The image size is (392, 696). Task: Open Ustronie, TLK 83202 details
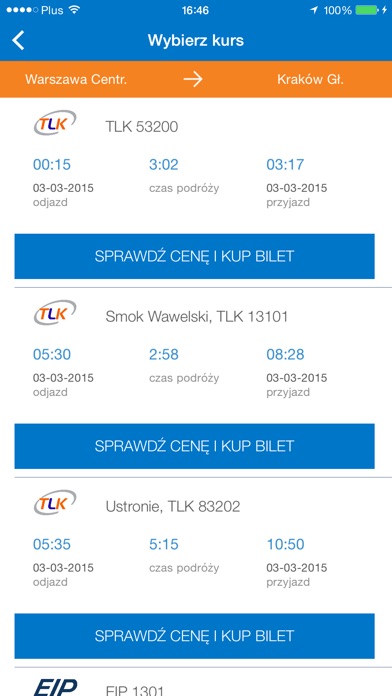173,506
